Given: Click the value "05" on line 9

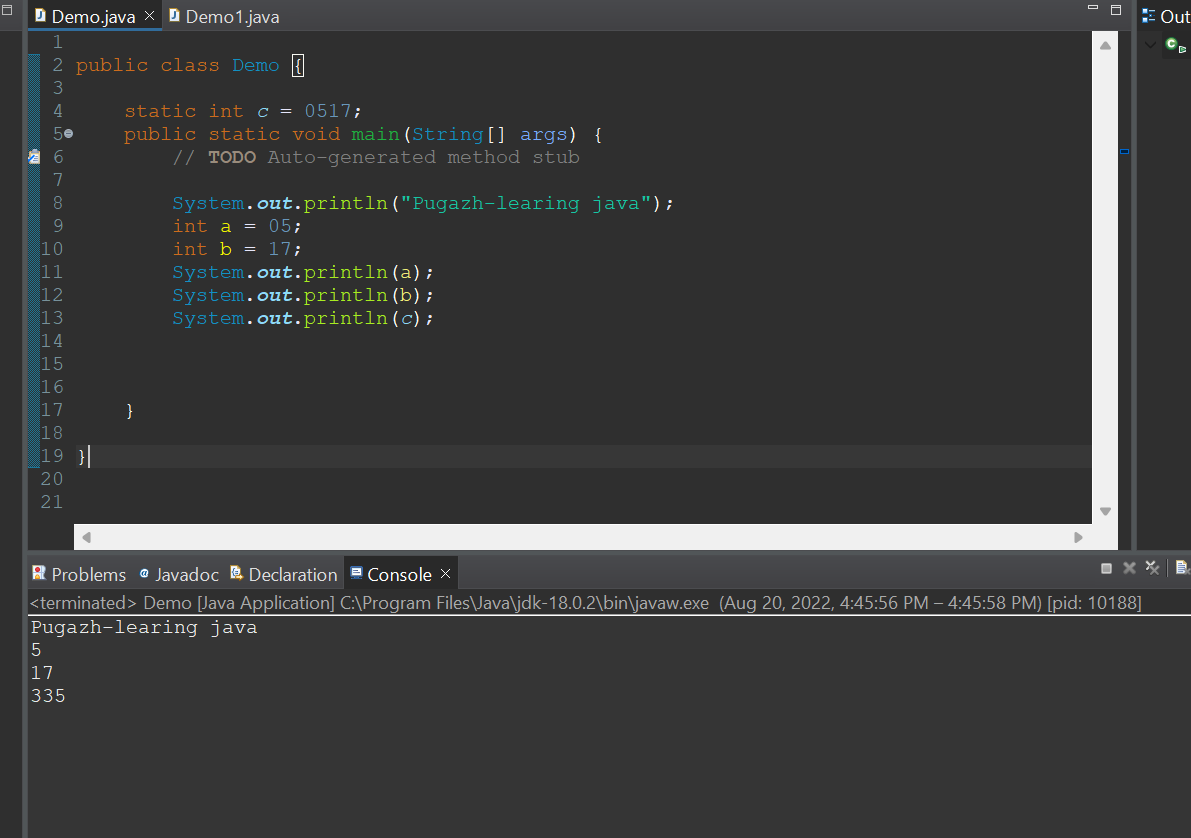Looking at the screenshot, I should pos(280,226).
